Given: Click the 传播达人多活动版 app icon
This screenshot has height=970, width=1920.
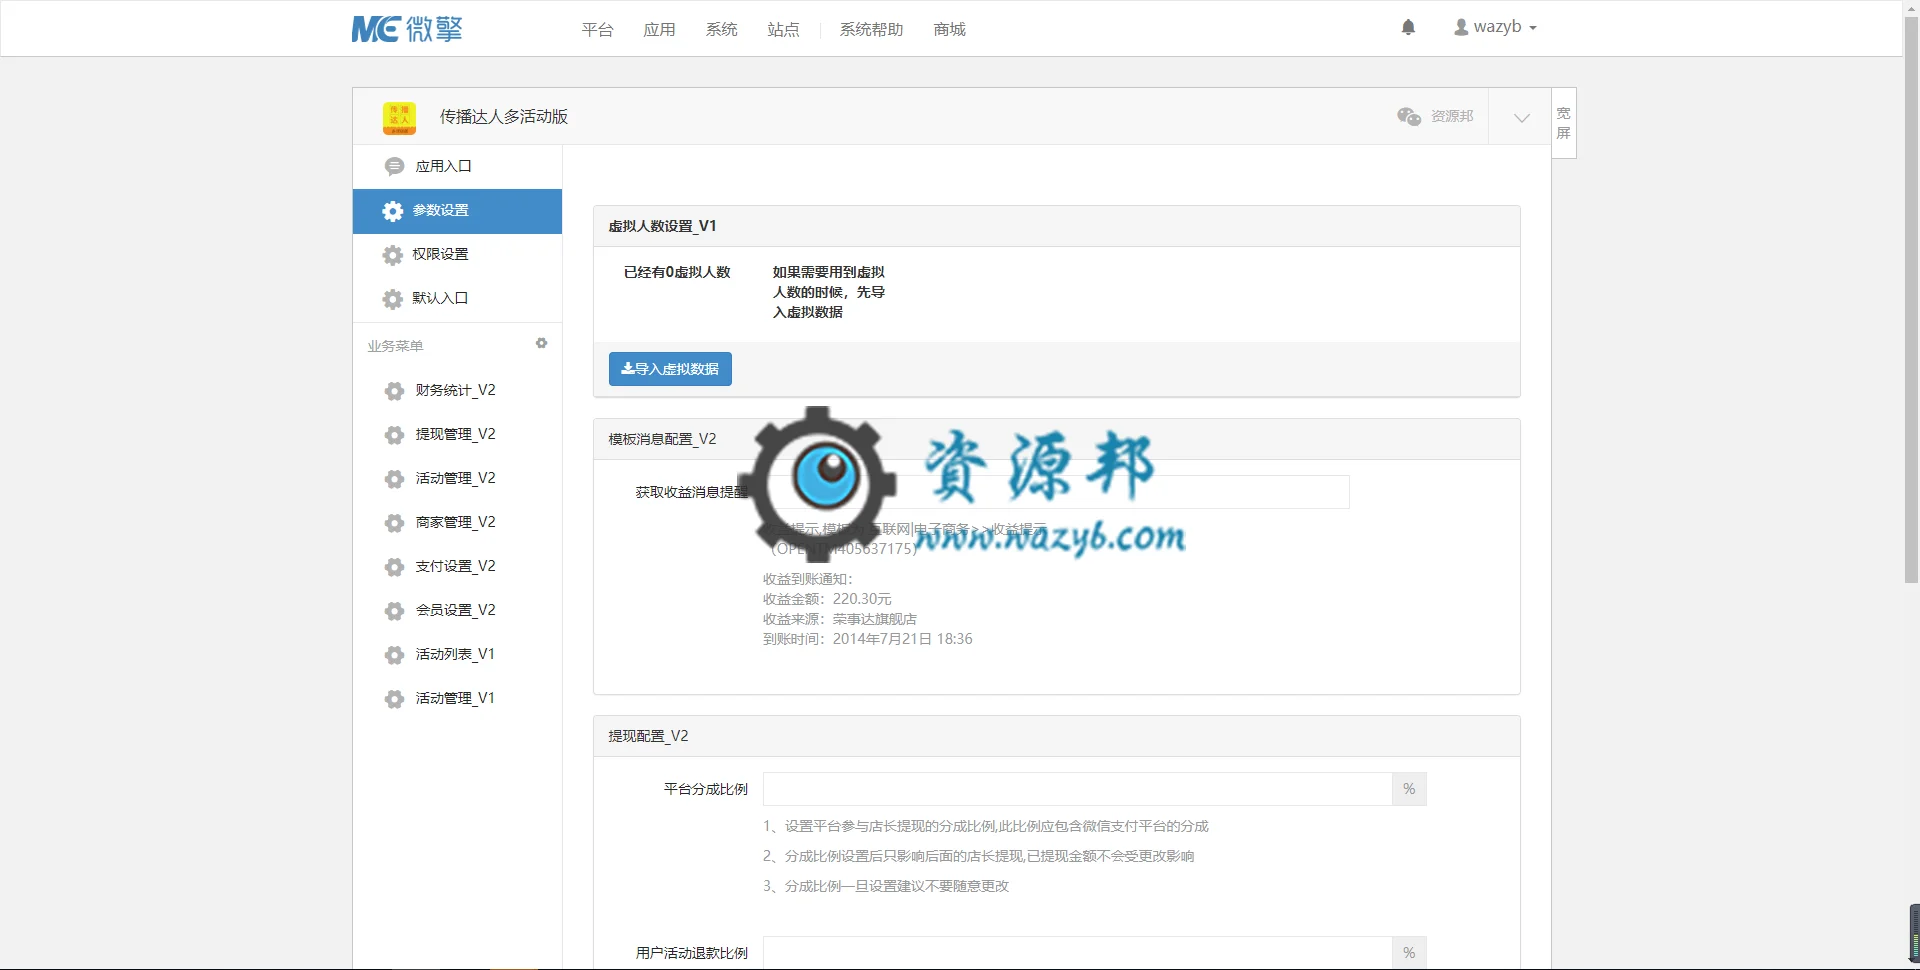Looking at the screenshot, I should point(399,117).
